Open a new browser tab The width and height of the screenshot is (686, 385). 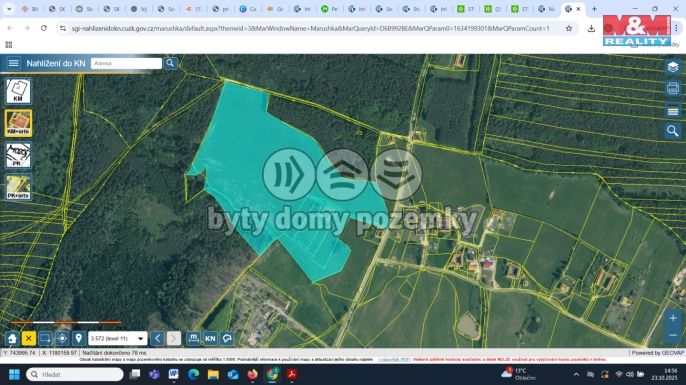click(594, 9)
